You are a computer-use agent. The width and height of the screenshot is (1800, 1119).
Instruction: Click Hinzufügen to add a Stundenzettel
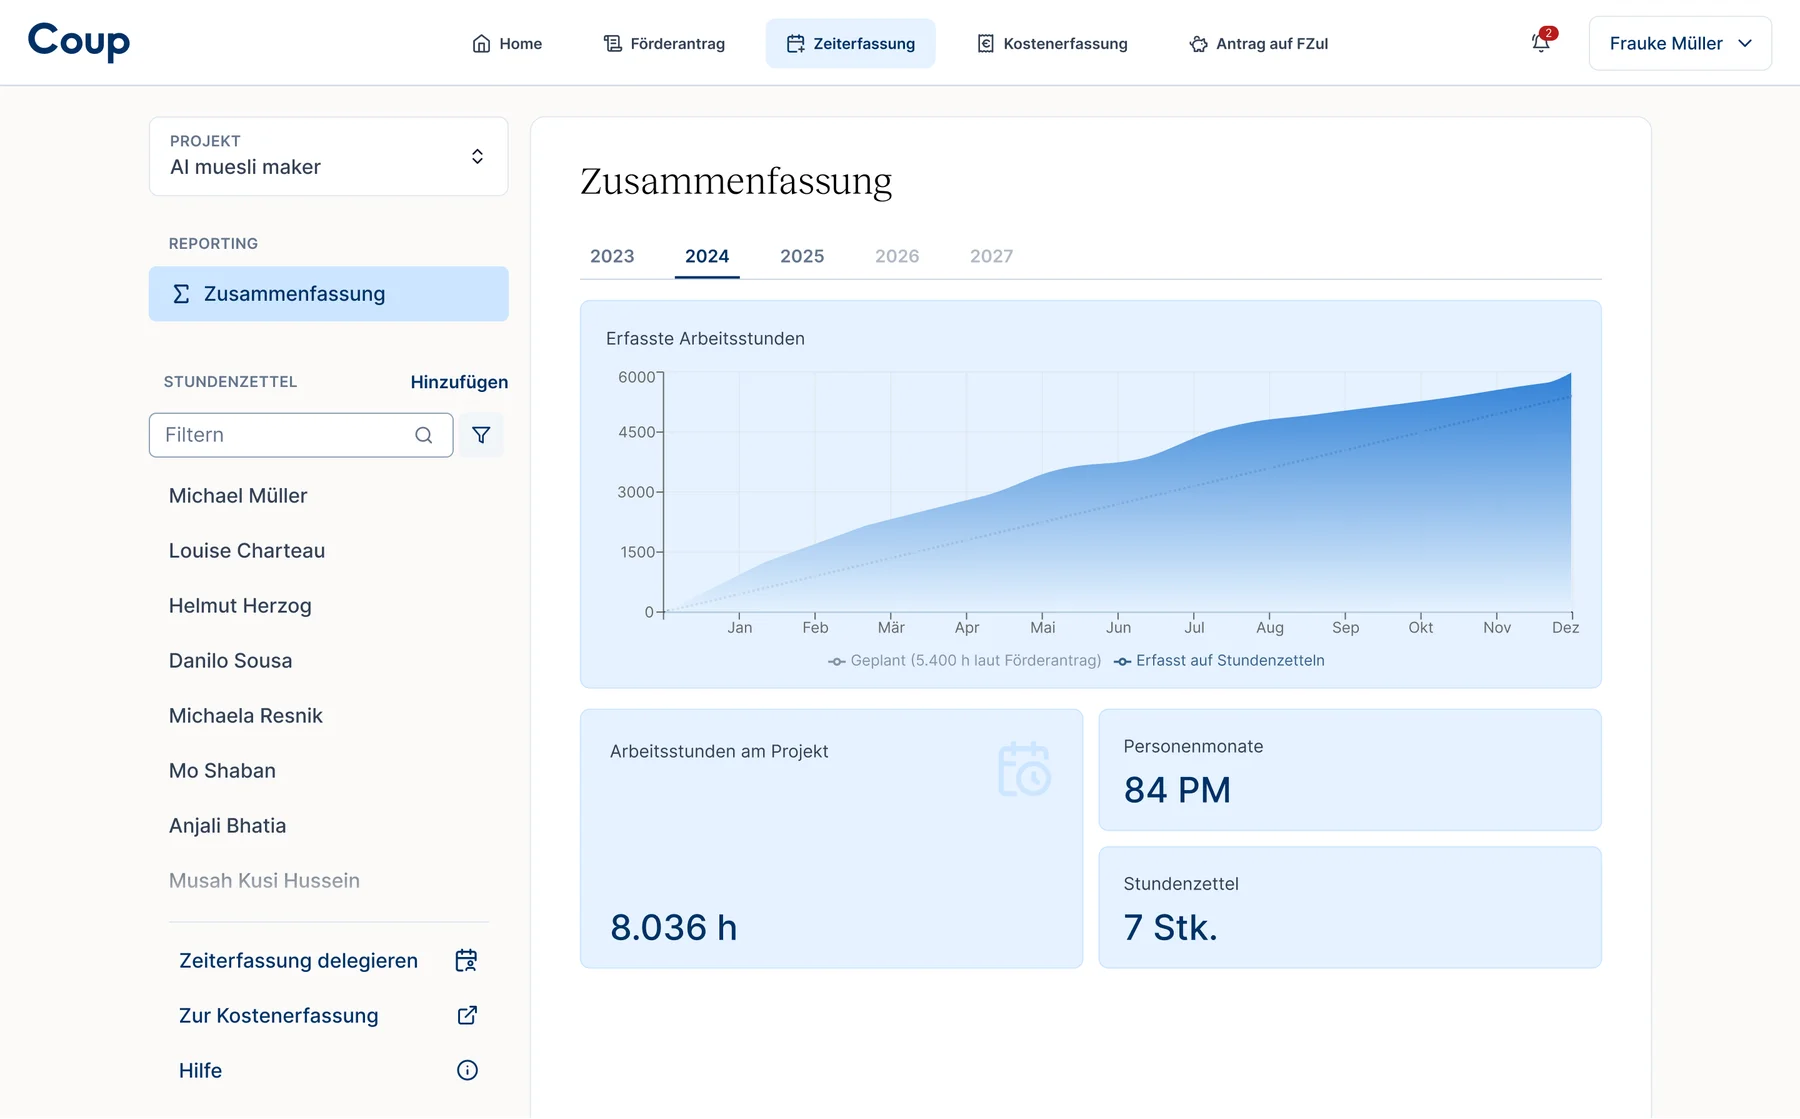pos(459,382)
